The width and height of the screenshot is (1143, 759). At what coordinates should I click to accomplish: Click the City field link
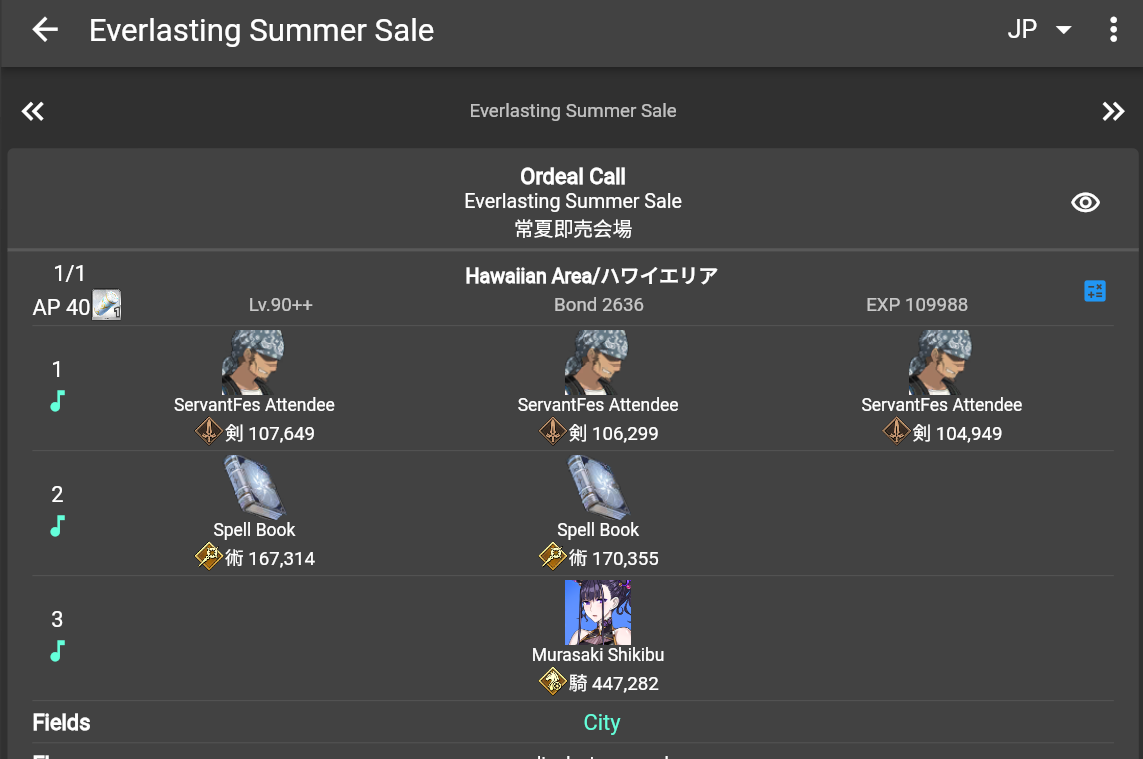pos(602,723)
